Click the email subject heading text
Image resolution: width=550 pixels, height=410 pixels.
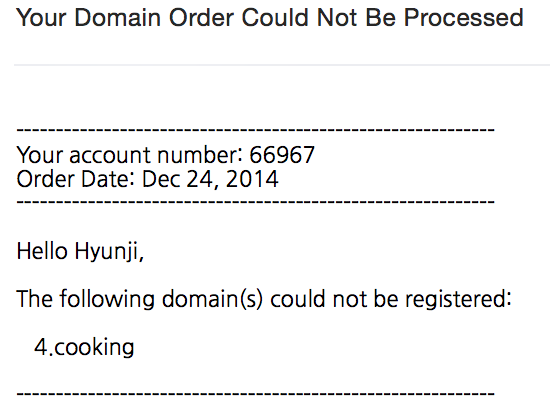(x=270, y=18)
